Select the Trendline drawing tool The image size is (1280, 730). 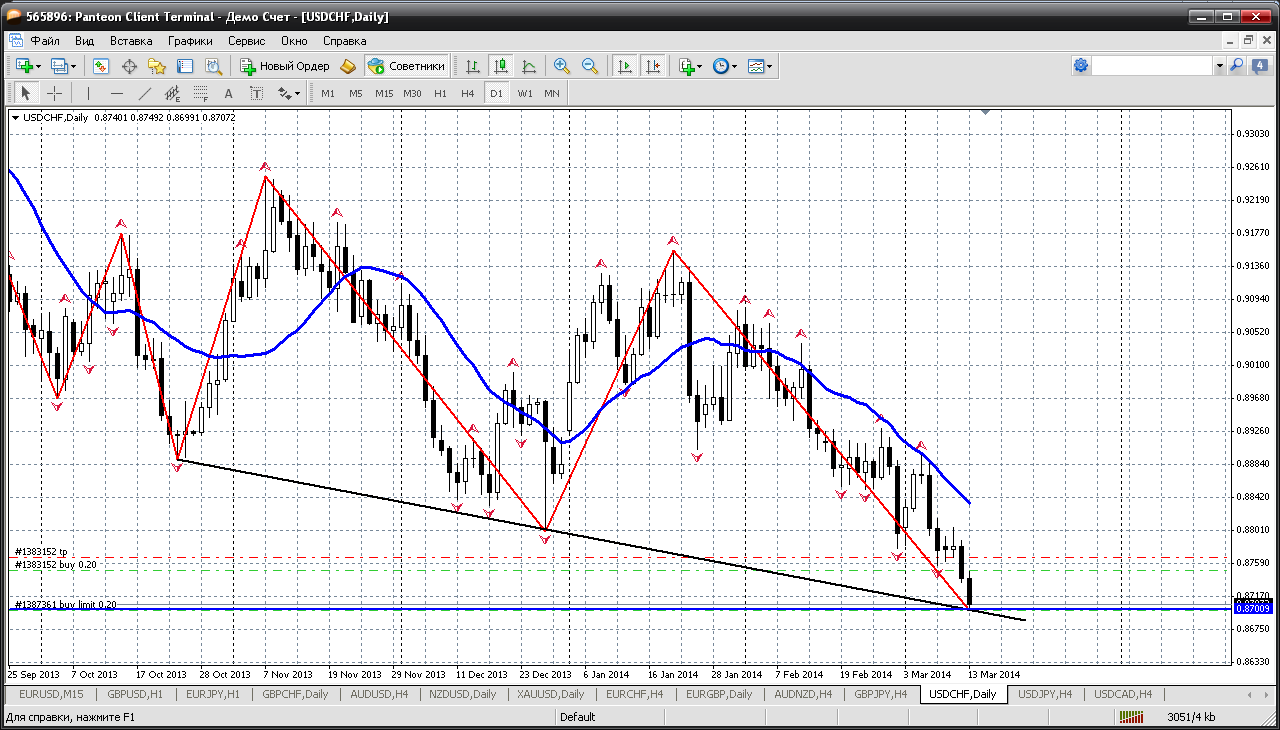(x=144, y=93)
